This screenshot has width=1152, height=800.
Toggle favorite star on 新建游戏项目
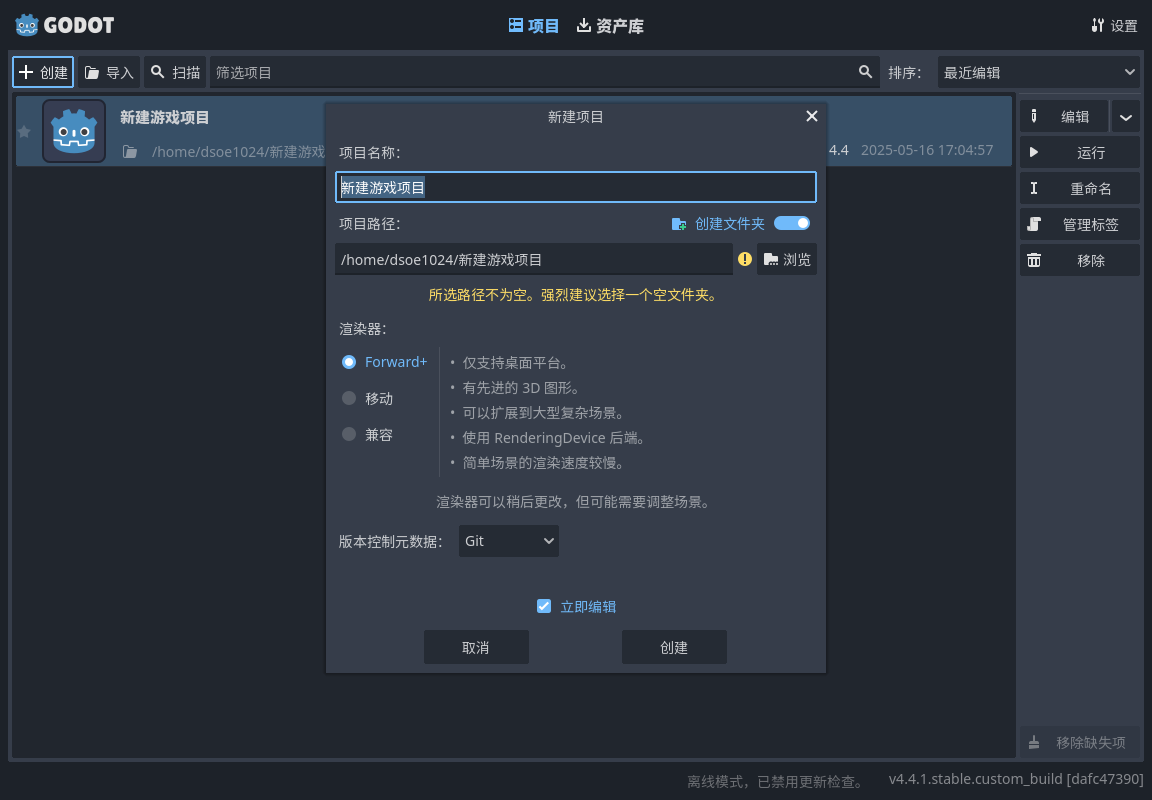pos(24,131)
